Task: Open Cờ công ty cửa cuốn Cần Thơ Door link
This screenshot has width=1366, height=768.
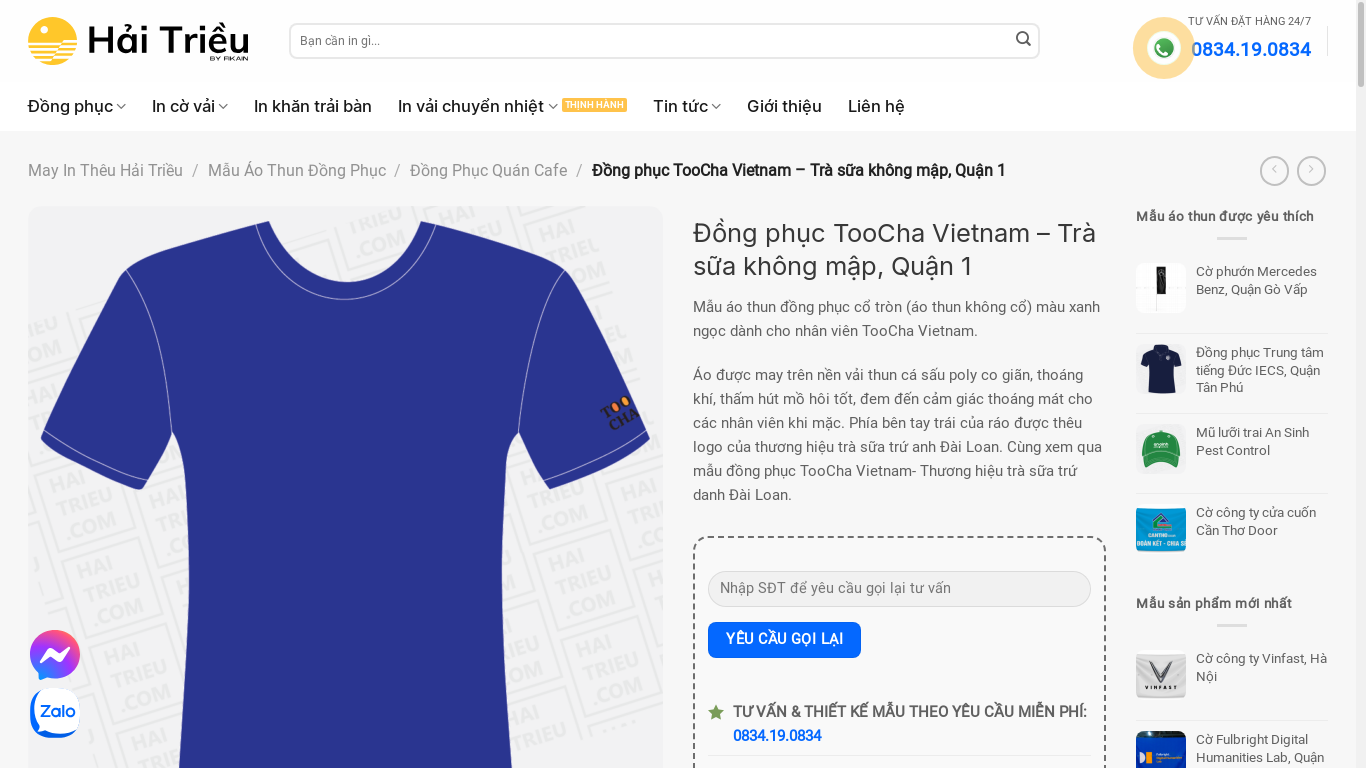Action: pos(1256,522)
